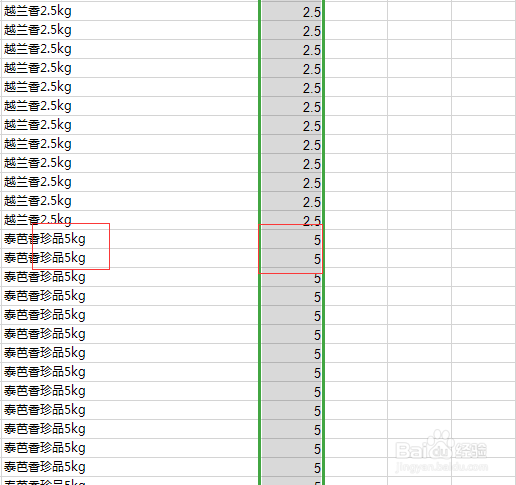The image size is (516, 485).
Task: Select the topmost visible 越兰香2.5kg cell
Action: click(x=130, y=11)
